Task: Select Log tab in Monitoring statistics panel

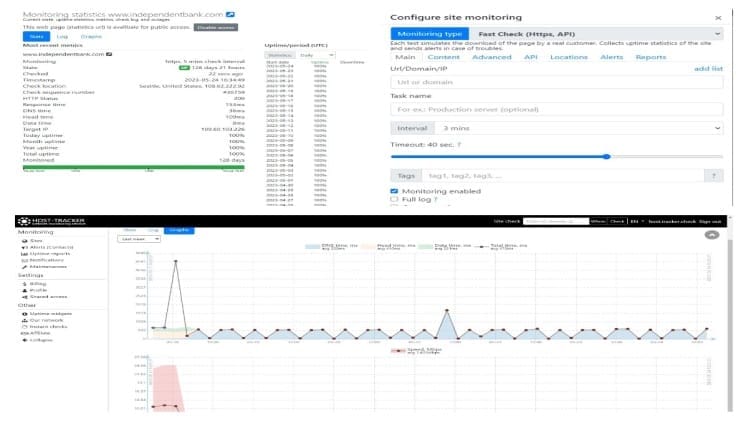Action: tap(62, 37)
